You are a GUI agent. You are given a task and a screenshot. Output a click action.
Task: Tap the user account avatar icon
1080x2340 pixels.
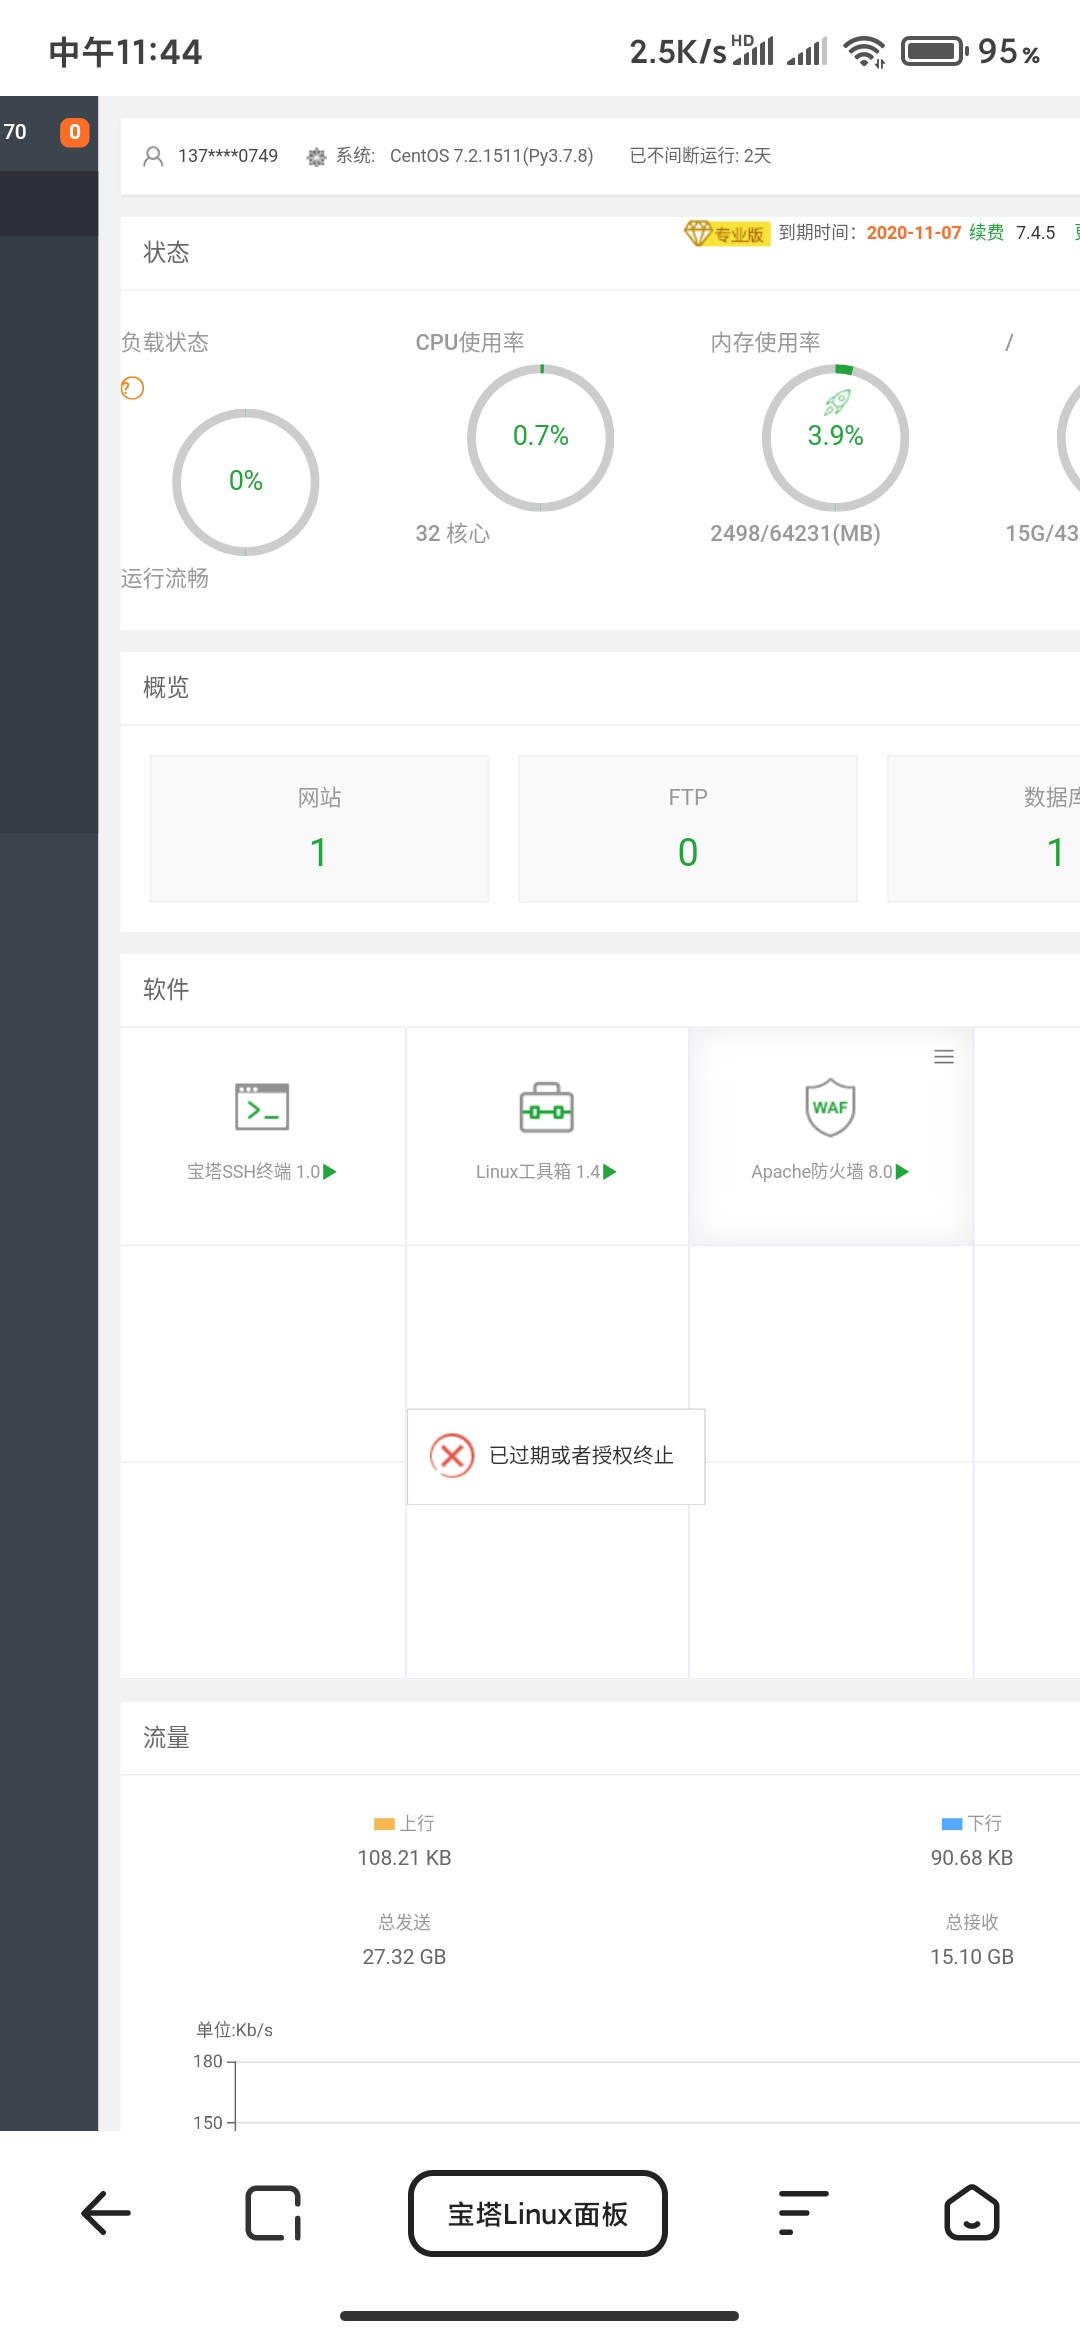coord(153,156)
